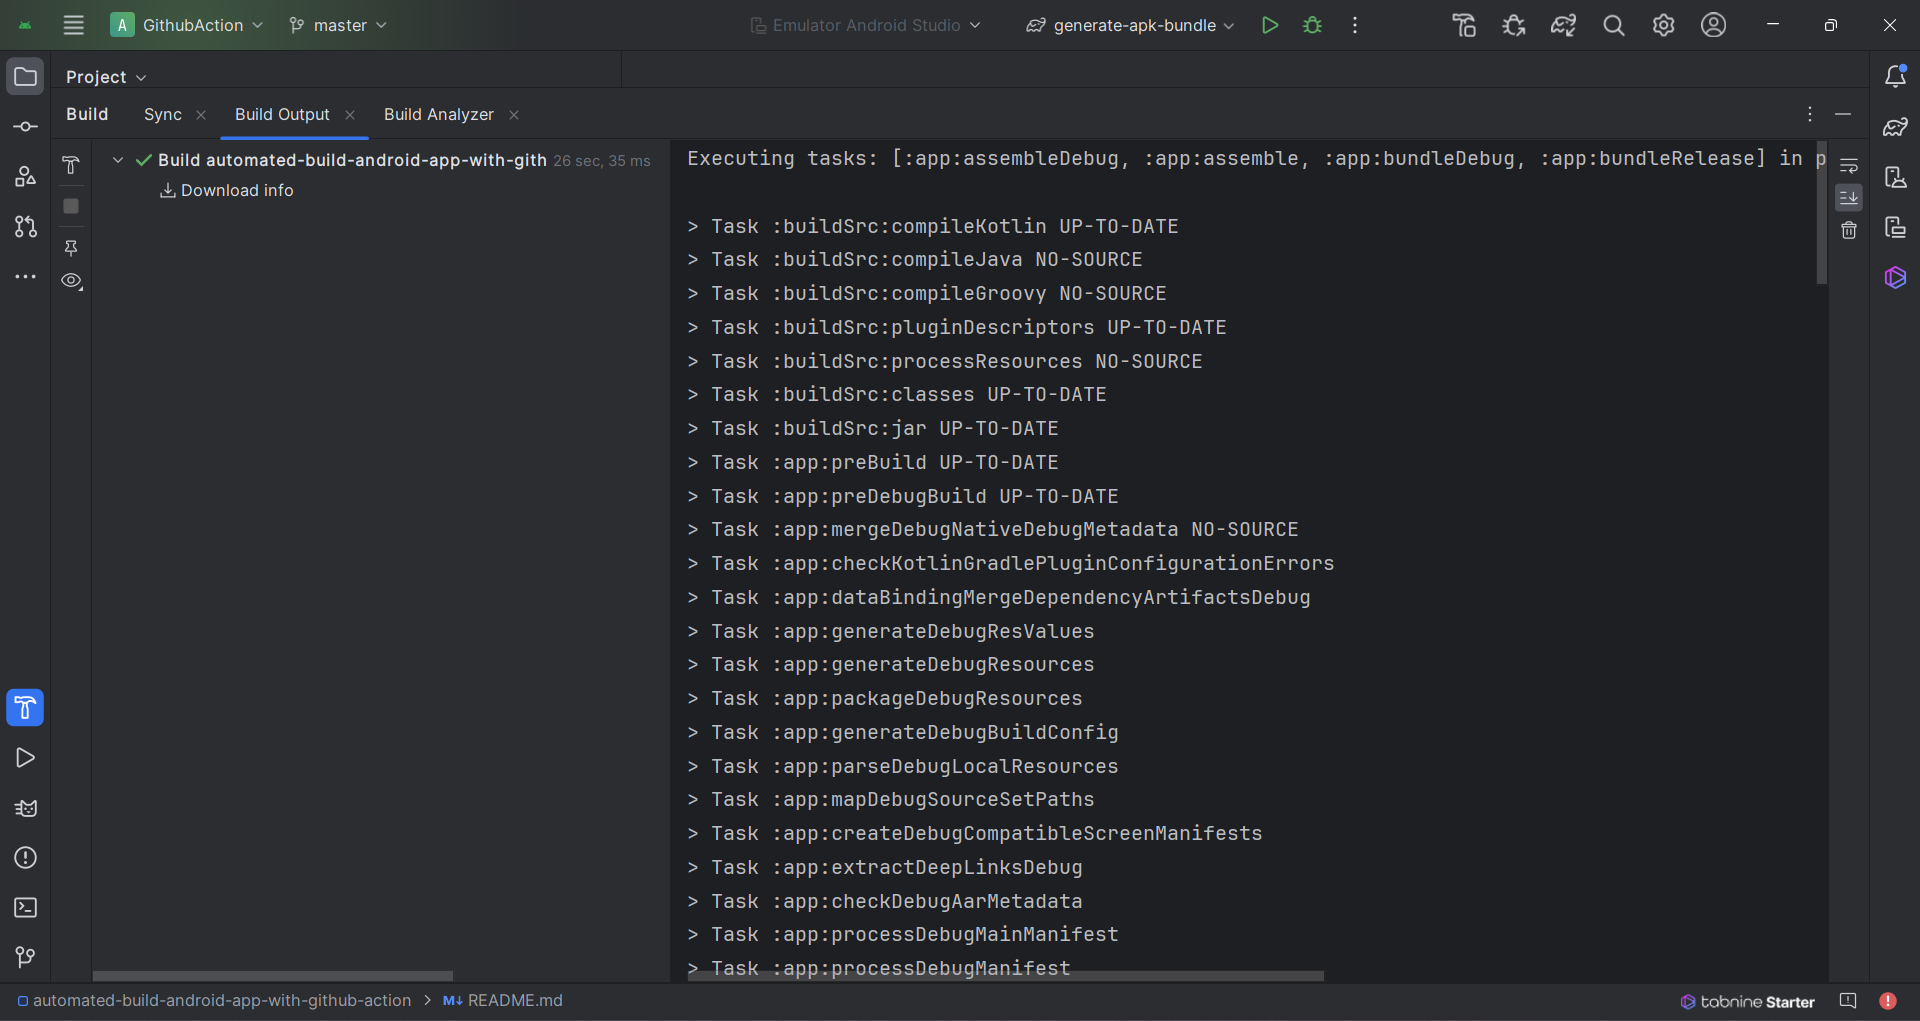This screenshot has width=1920, height=1021.
Task: Open the Resource Manager tool window
Action: tap(25, 177)
